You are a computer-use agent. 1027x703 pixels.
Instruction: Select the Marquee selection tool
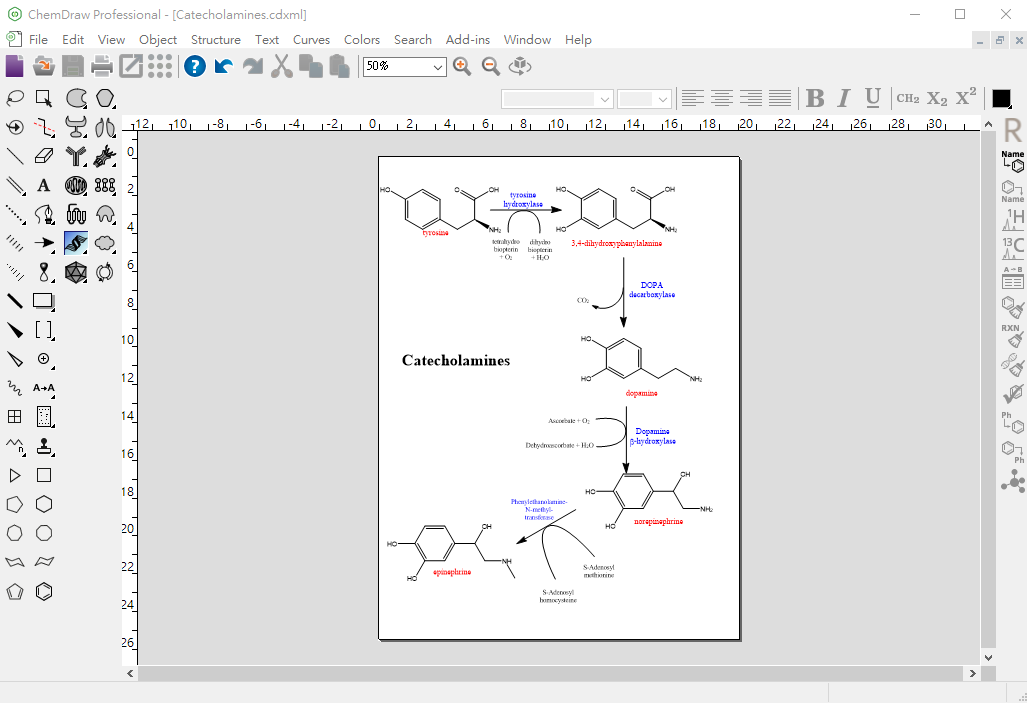(44, 98)
